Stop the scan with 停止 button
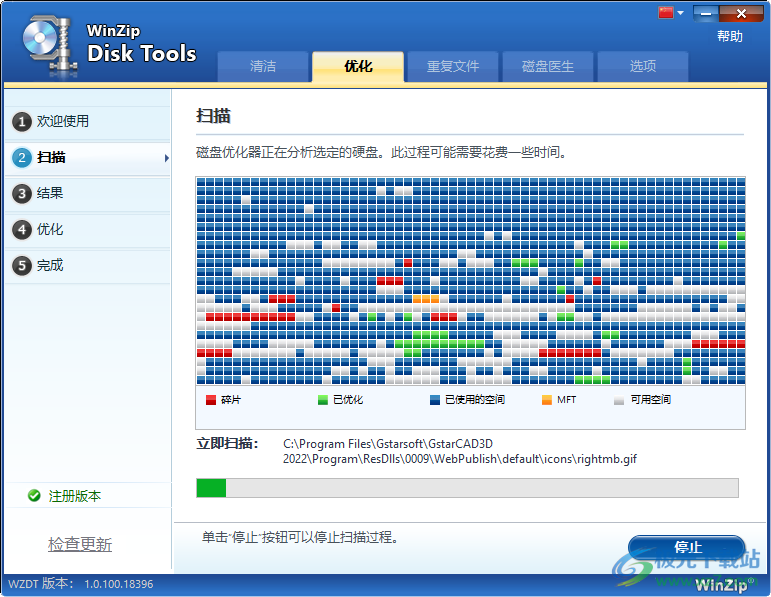Viewport: 771px width, 597px height. (x=686, y=547)
